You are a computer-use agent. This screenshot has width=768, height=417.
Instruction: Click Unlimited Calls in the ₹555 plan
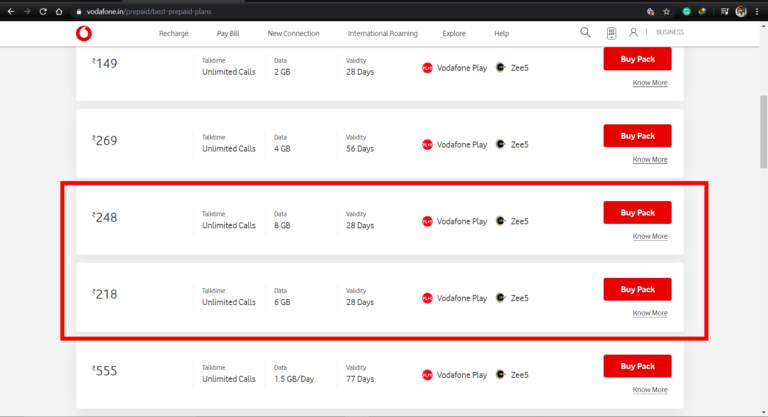click(229, 379)
